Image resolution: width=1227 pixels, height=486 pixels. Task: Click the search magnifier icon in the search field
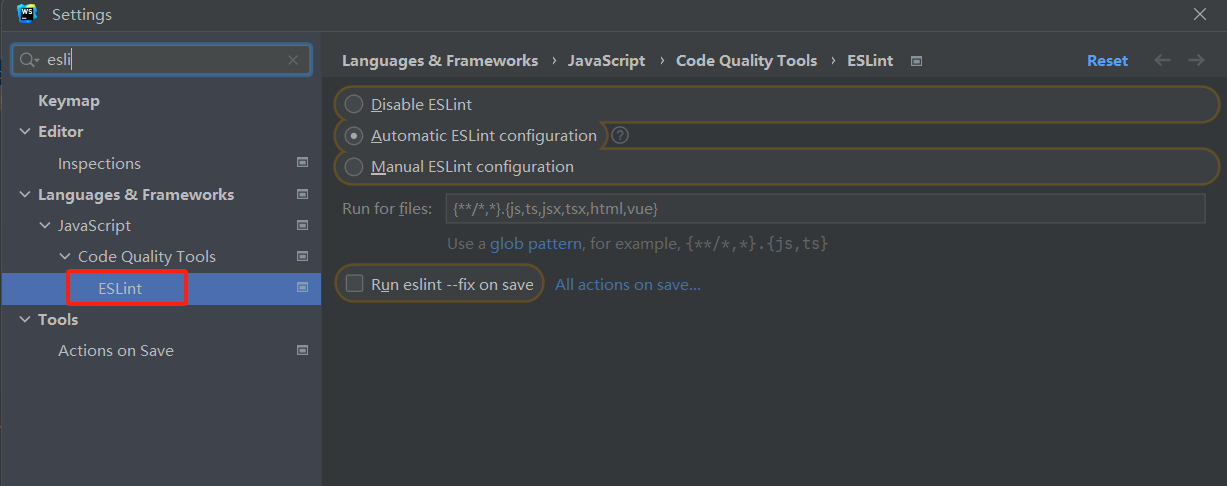click(x=29, y=60)
